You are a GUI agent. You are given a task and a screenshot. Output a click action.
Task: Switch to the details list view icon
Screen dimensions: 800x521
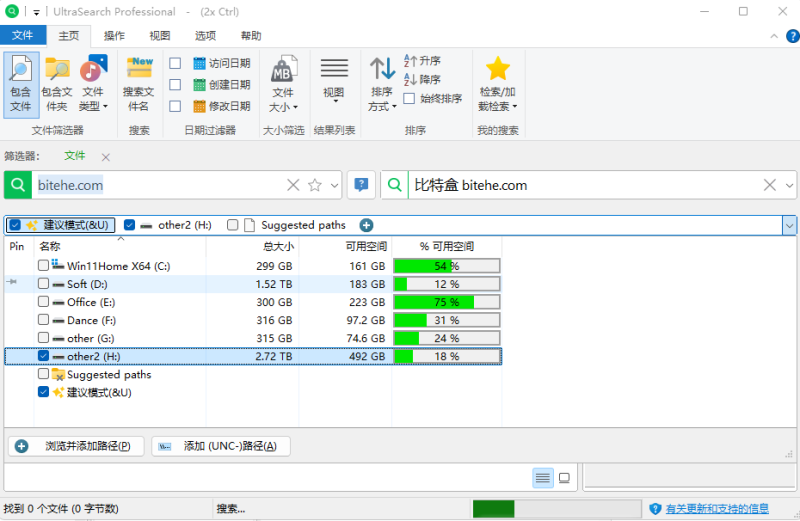[x=543, y=478]
